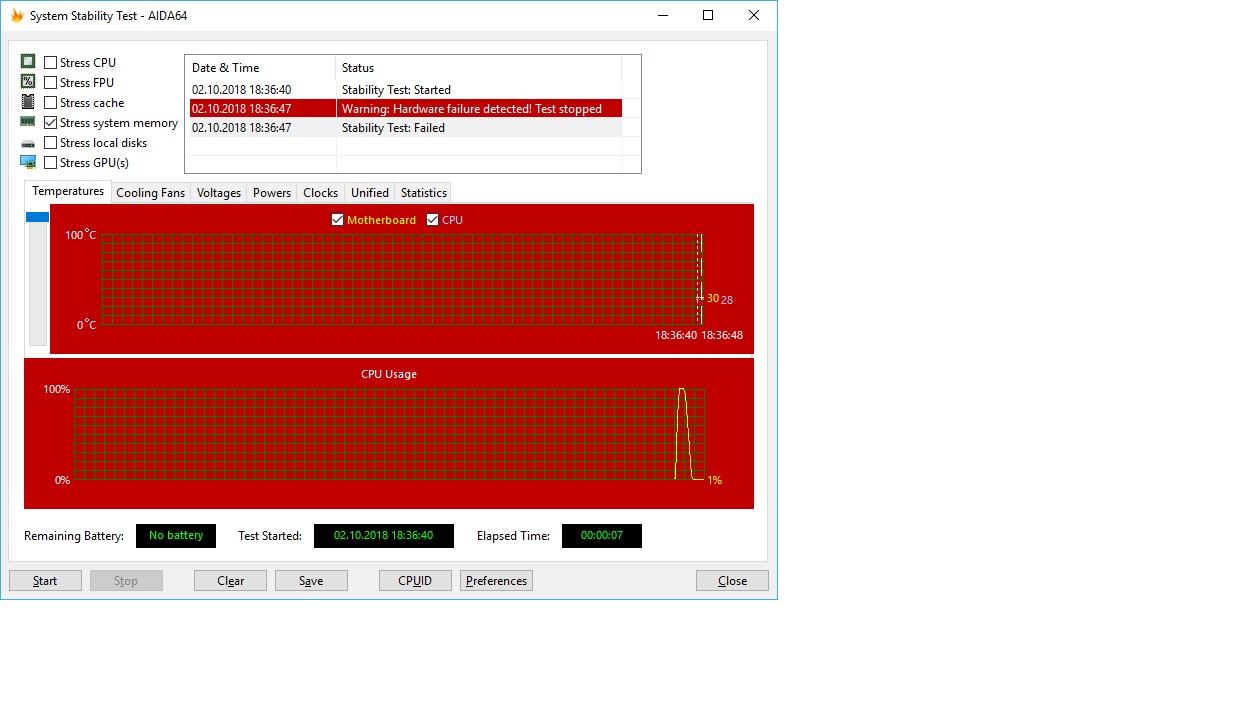Click the Test Started time field
1238x703 pixels.
click(384, 535)
